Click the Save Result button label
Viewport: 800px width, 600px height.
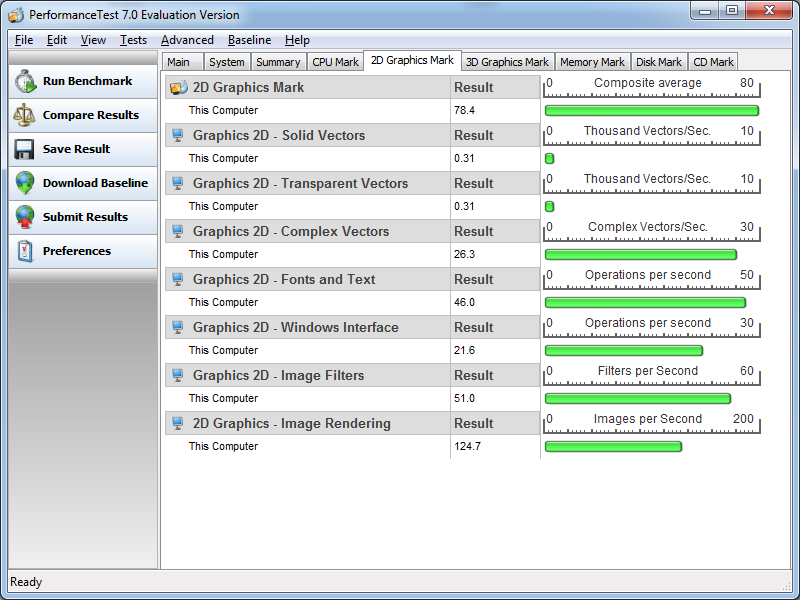click(77, 149)
